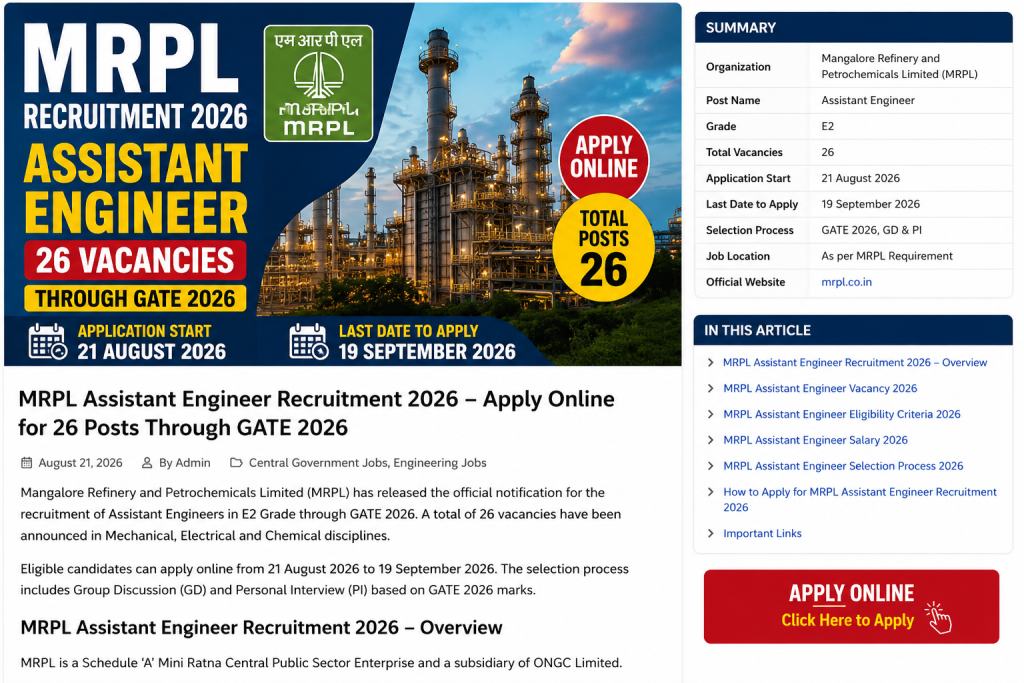The image size is (1024, 683).
Task: Click the SUMMARY panel header
Action: pyautogui.click(x=854, y=27)
